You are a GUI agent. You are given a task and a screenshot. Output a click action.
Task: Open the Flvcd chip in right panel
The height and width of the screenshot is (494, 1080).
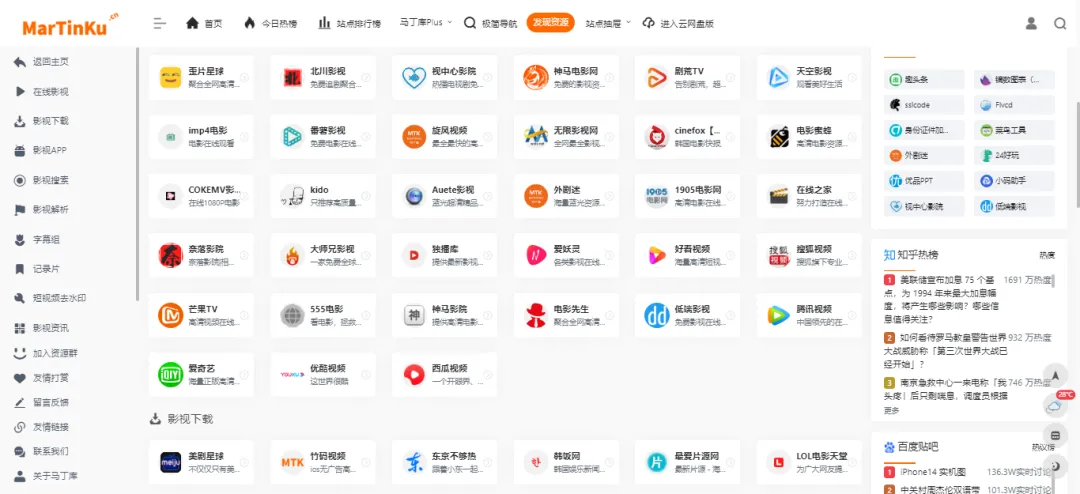click(1015, 105)
